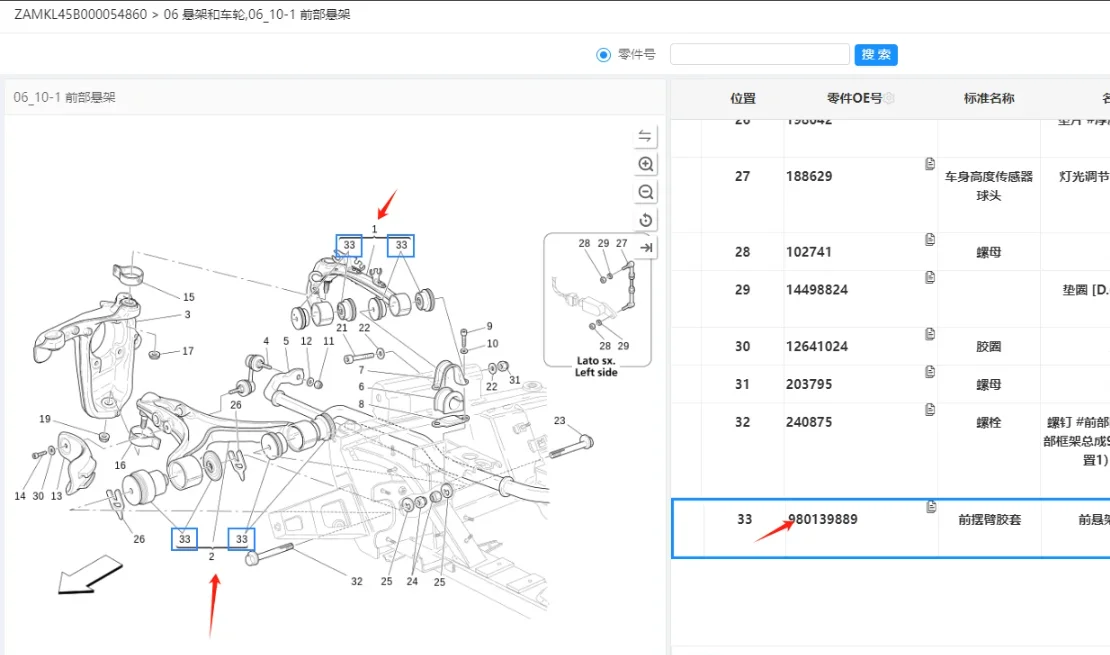Click position number 33 in the table

coord(744,519)
